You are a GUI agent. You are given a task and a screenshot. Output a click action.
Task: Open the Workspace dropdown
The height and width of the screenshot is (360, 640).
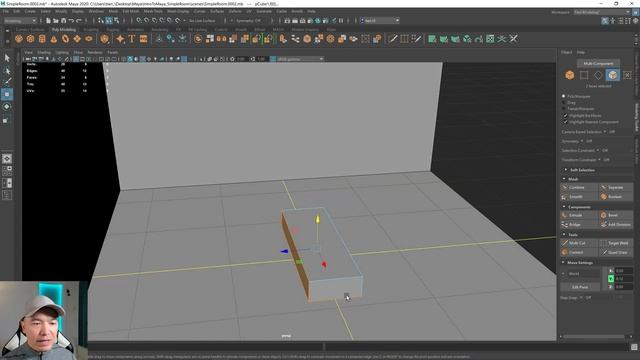[x=602, y=12]
